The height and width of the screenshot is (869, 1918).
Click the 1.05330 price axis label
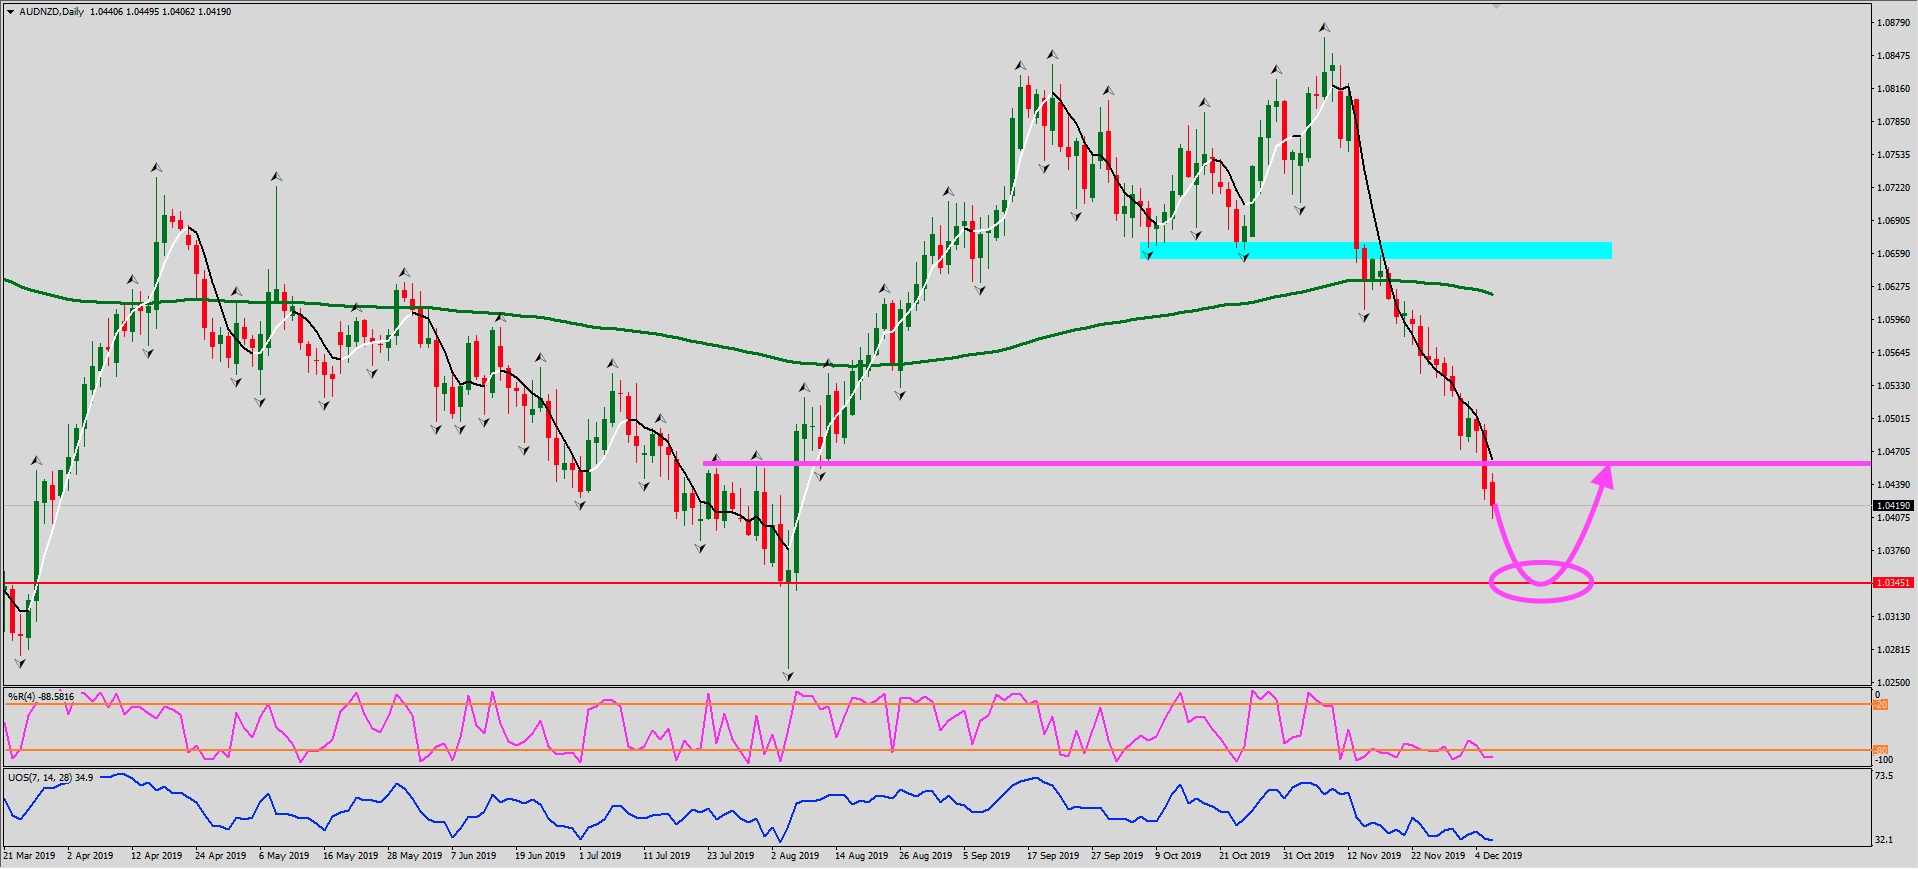1893,385
